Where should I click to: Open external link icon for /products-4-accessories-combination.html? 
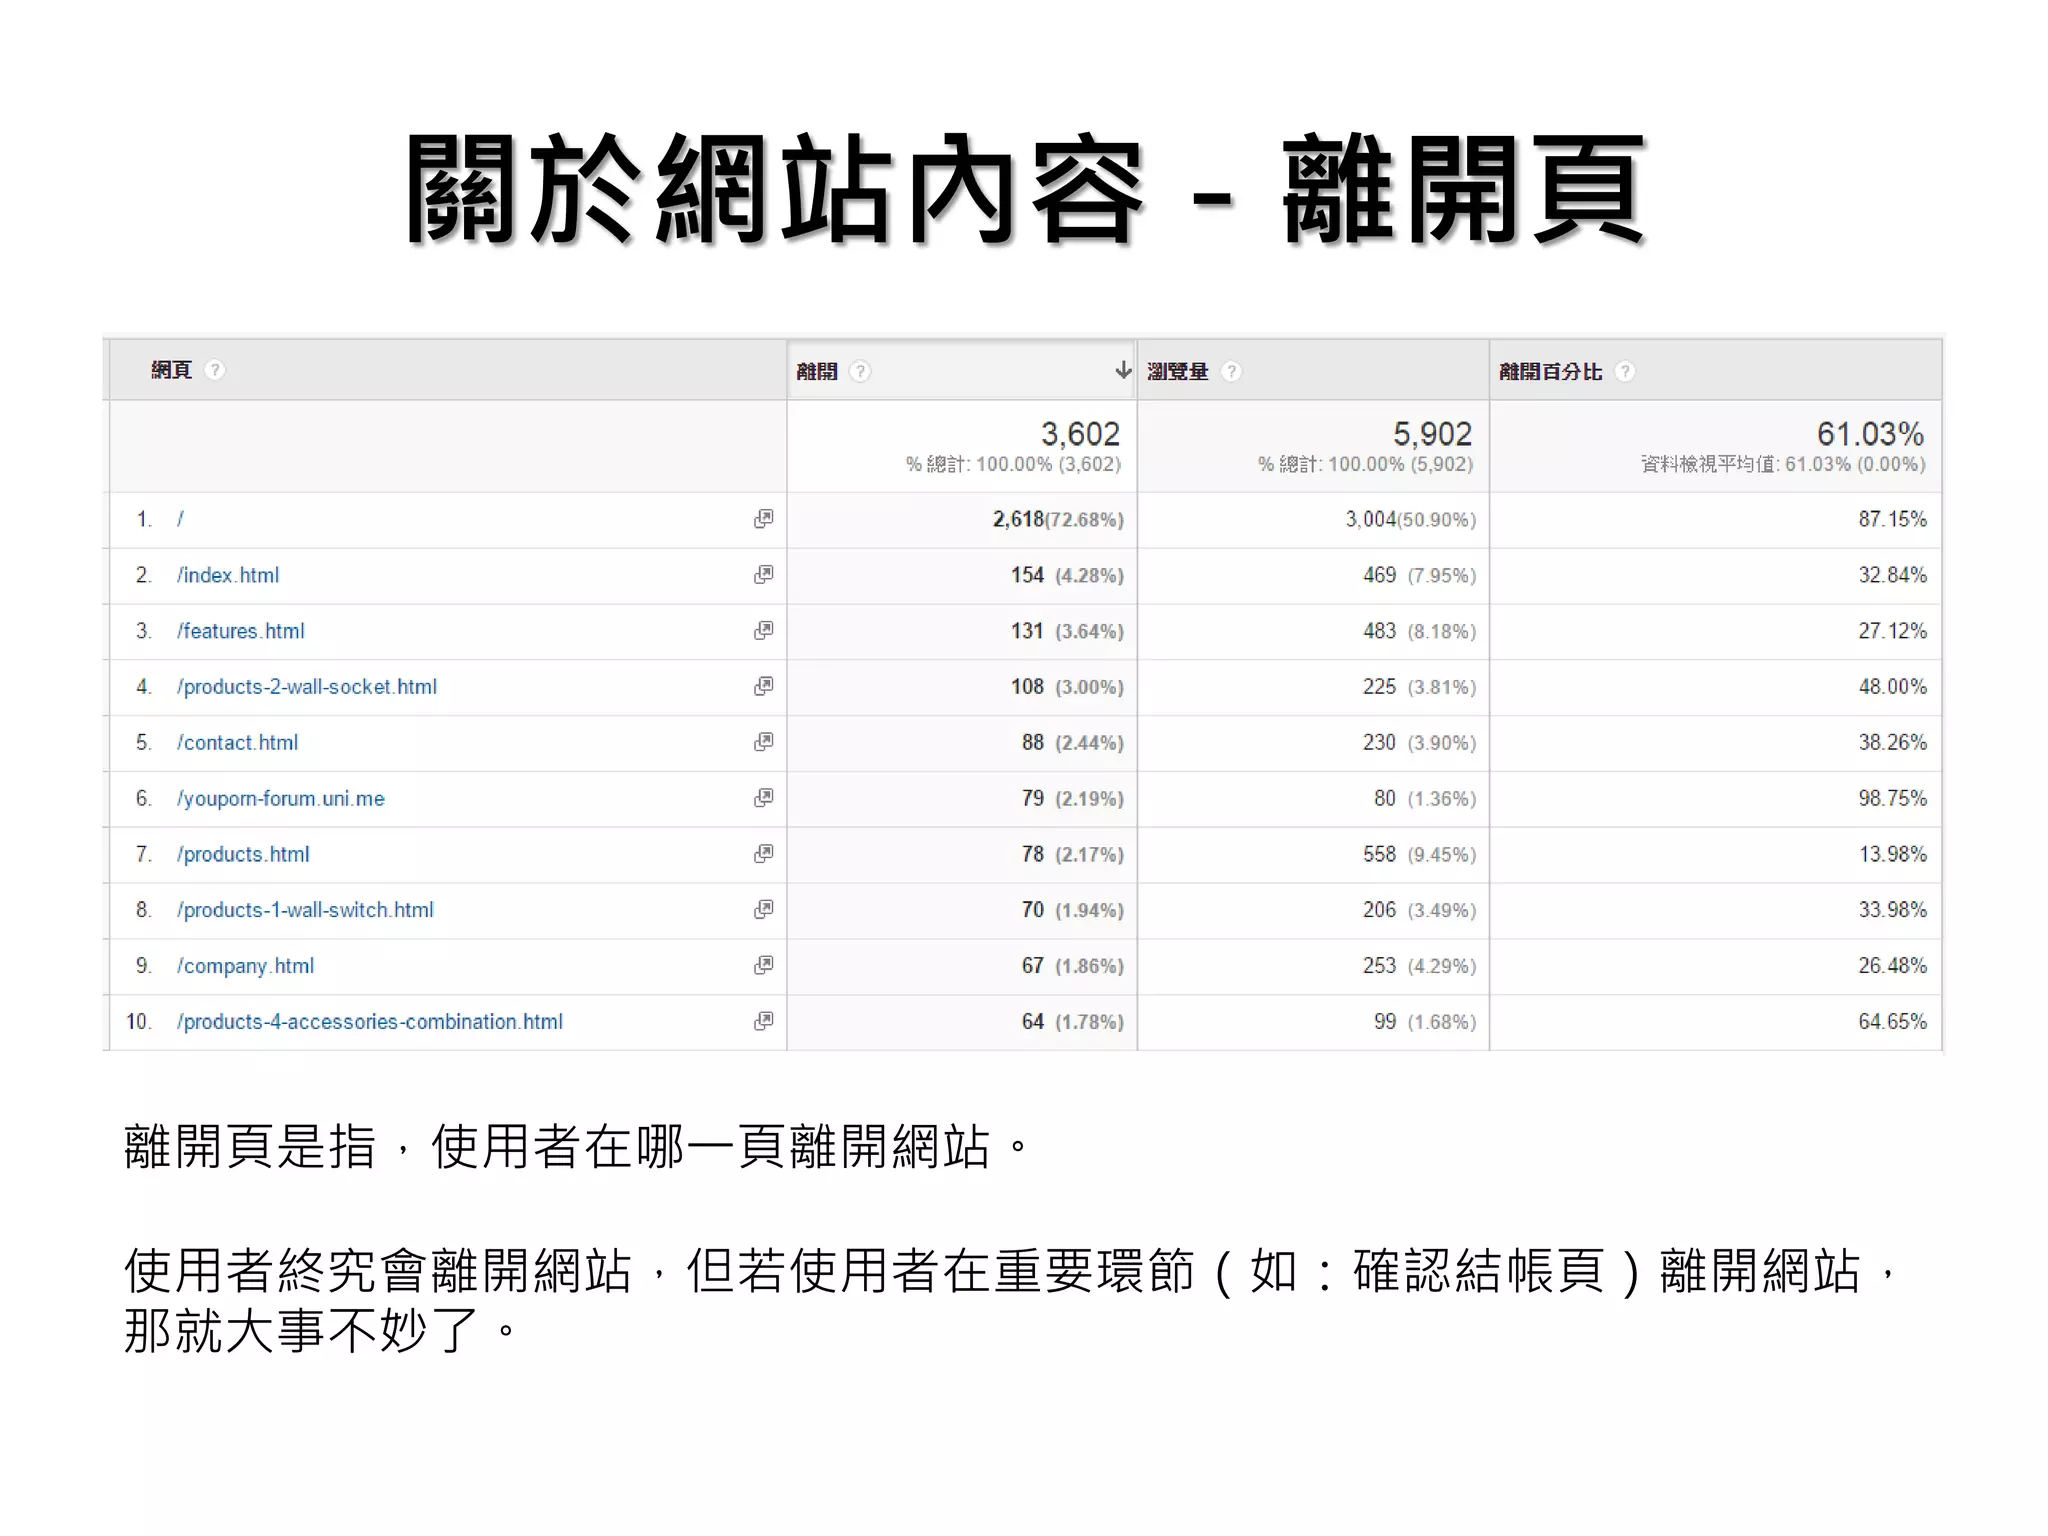[764, 1021]
